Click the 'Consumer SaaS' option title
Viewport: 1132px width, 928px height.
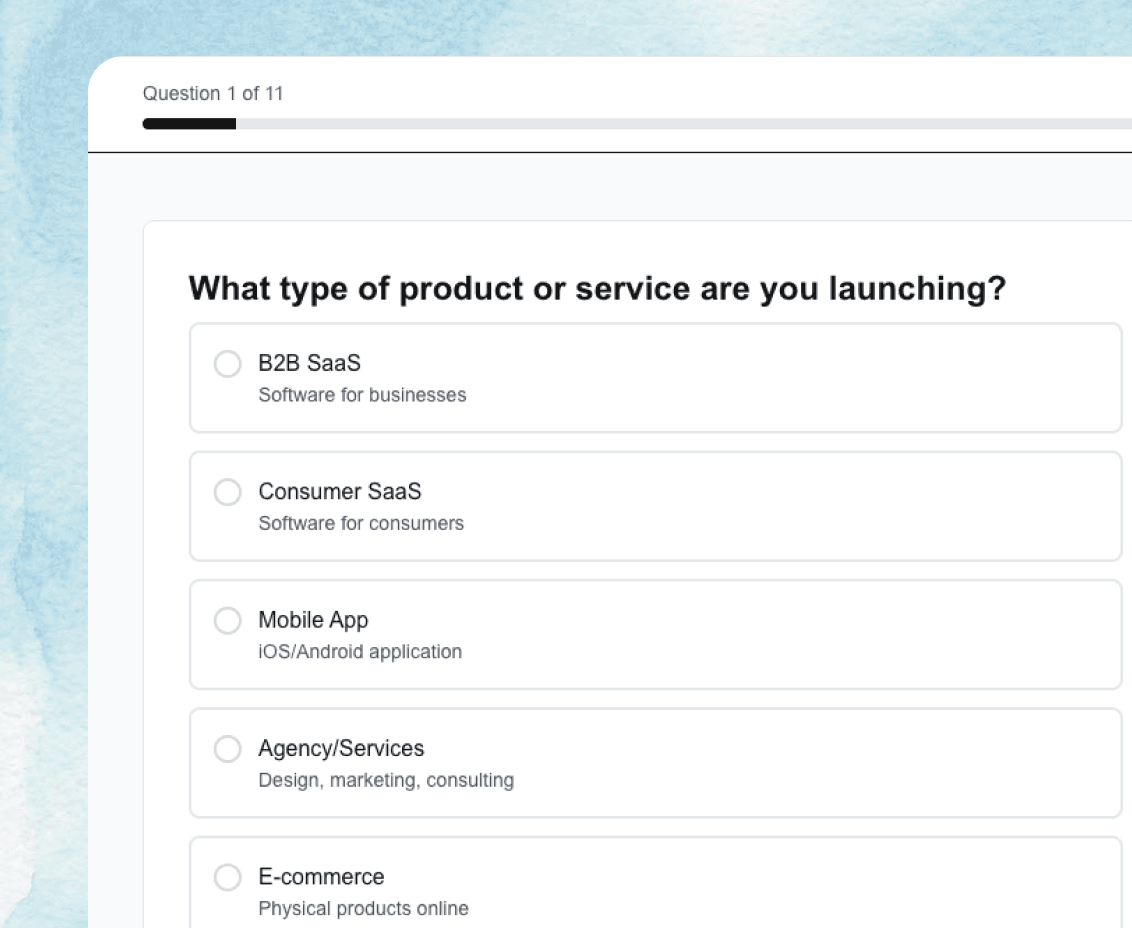340,491
